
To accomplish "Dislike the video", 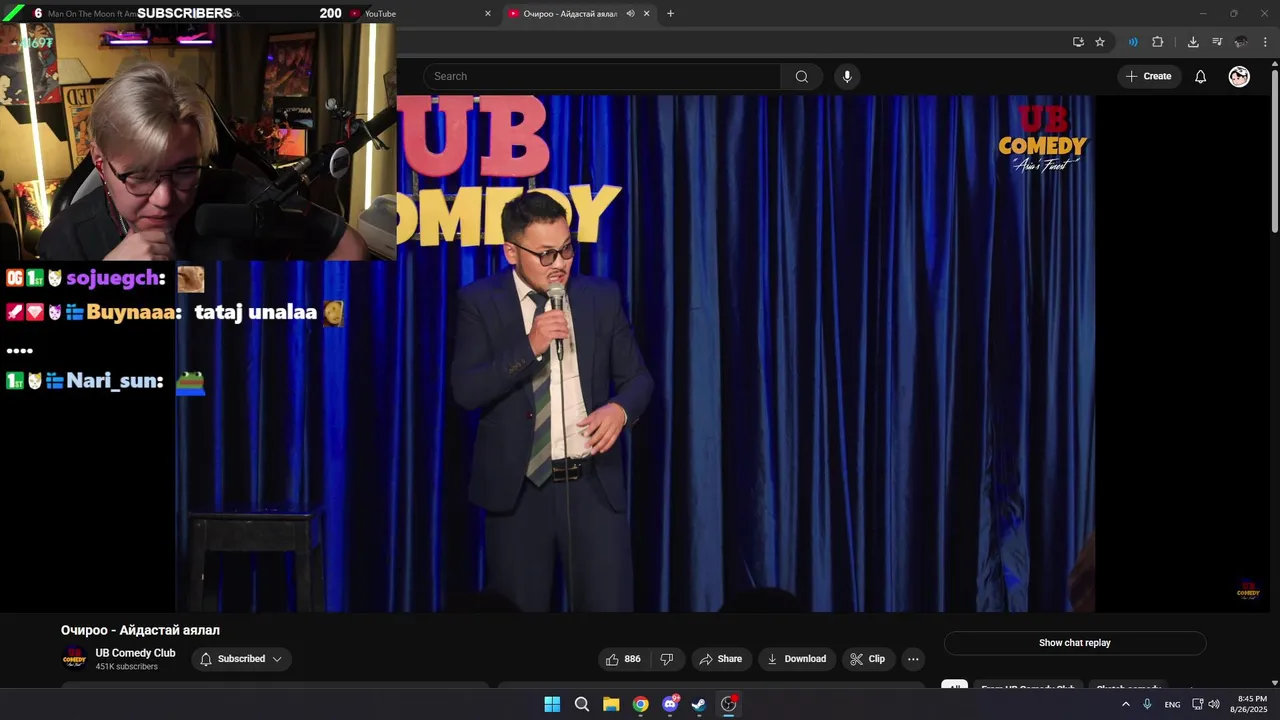I will point(667,659).
